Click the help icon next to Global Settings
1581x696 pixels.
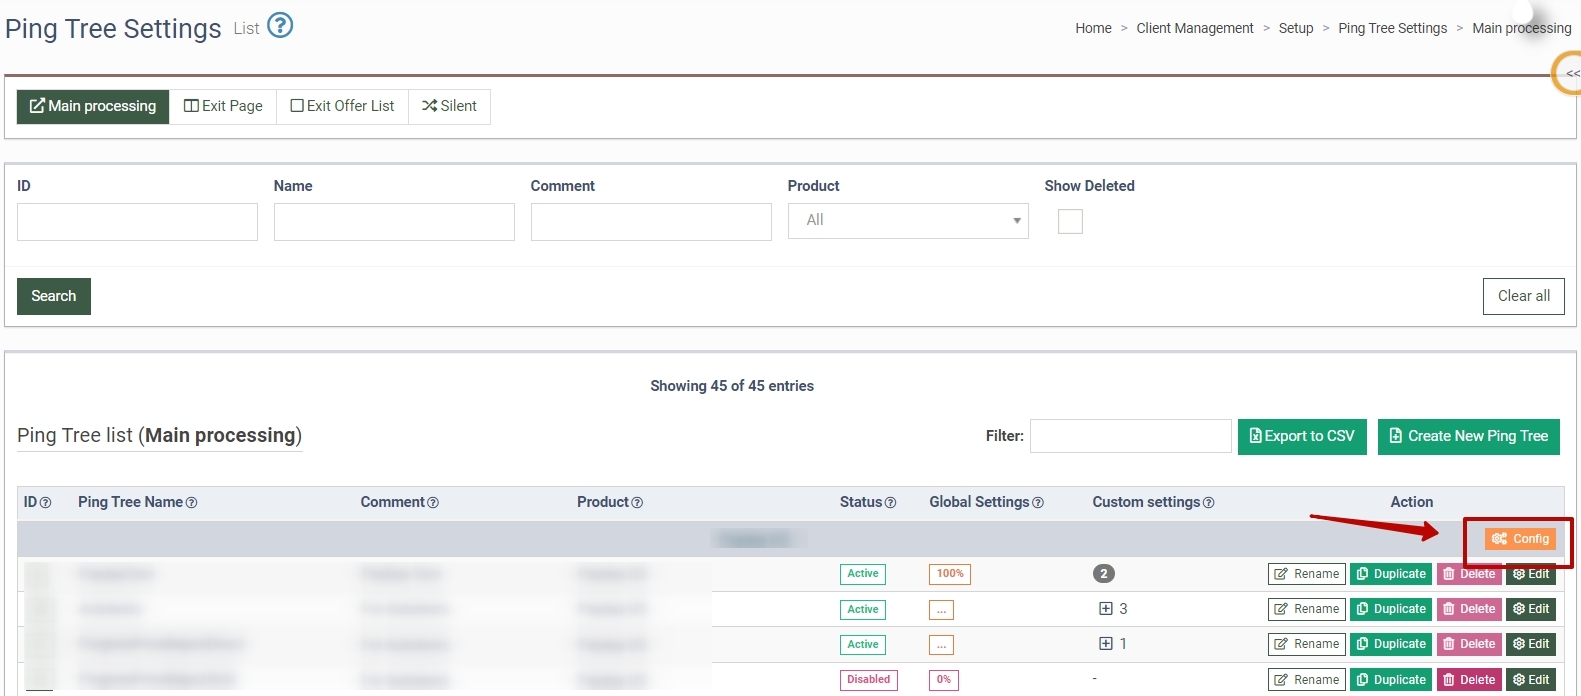coord(1038,503)
